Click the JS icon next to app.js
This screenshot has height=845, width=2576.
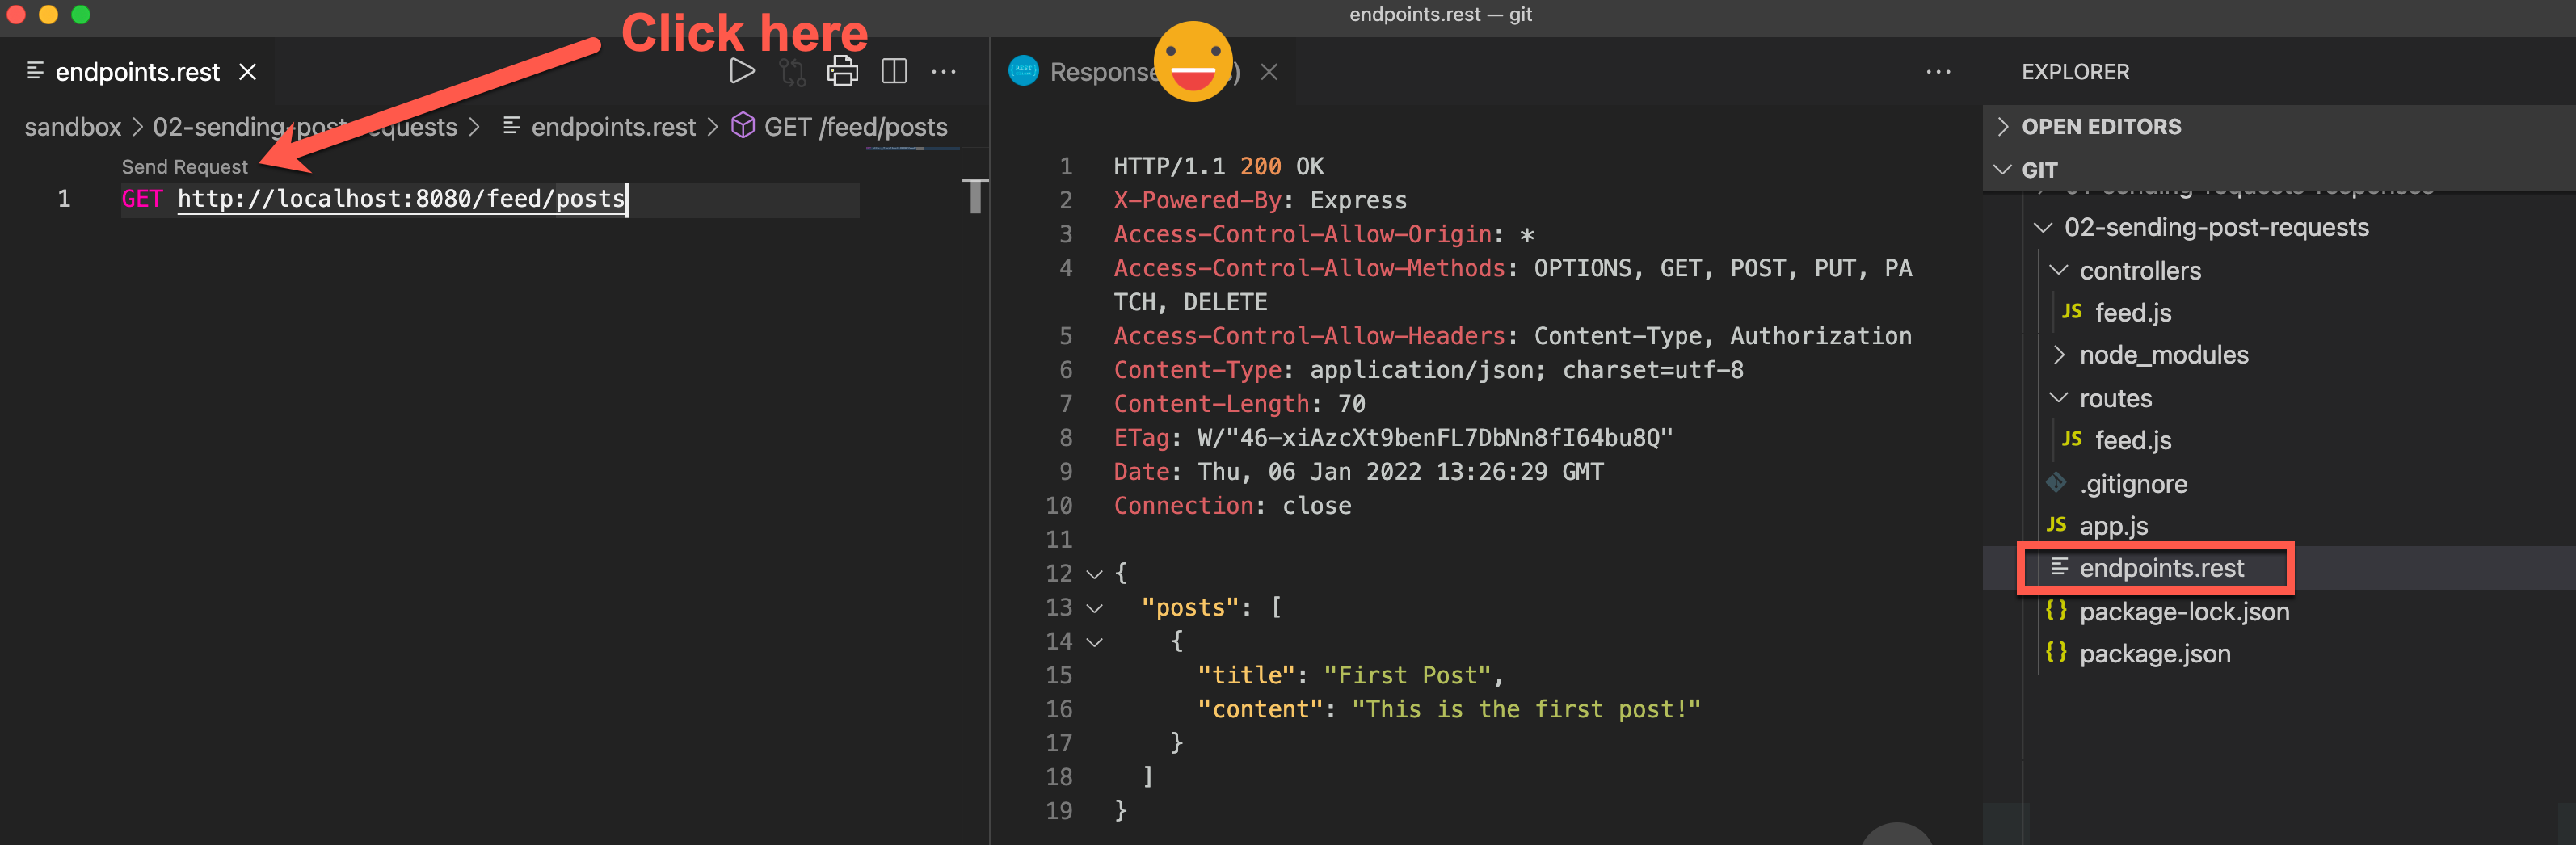pos(2057,525)
